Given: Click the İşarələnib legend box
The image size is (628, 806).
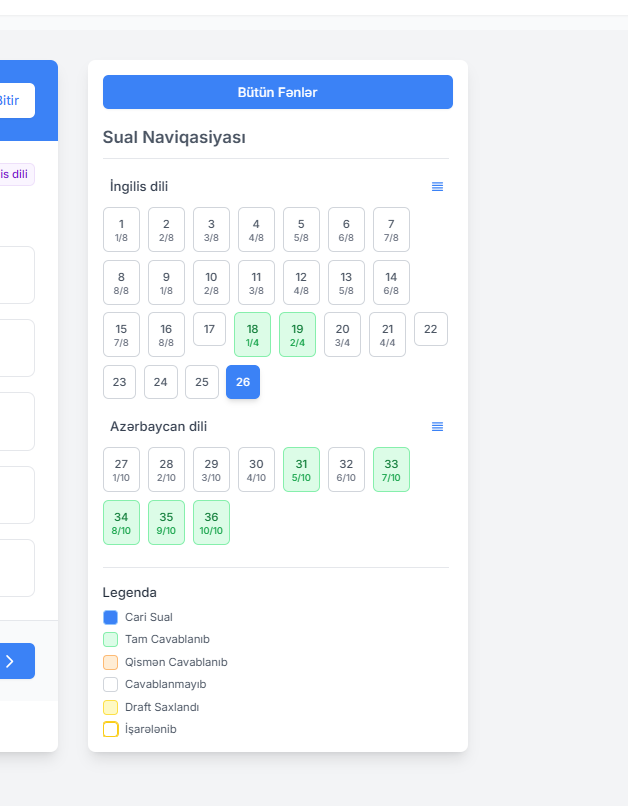Looking at the screenshot, I should pyautogui.click(x=110, y=729).
